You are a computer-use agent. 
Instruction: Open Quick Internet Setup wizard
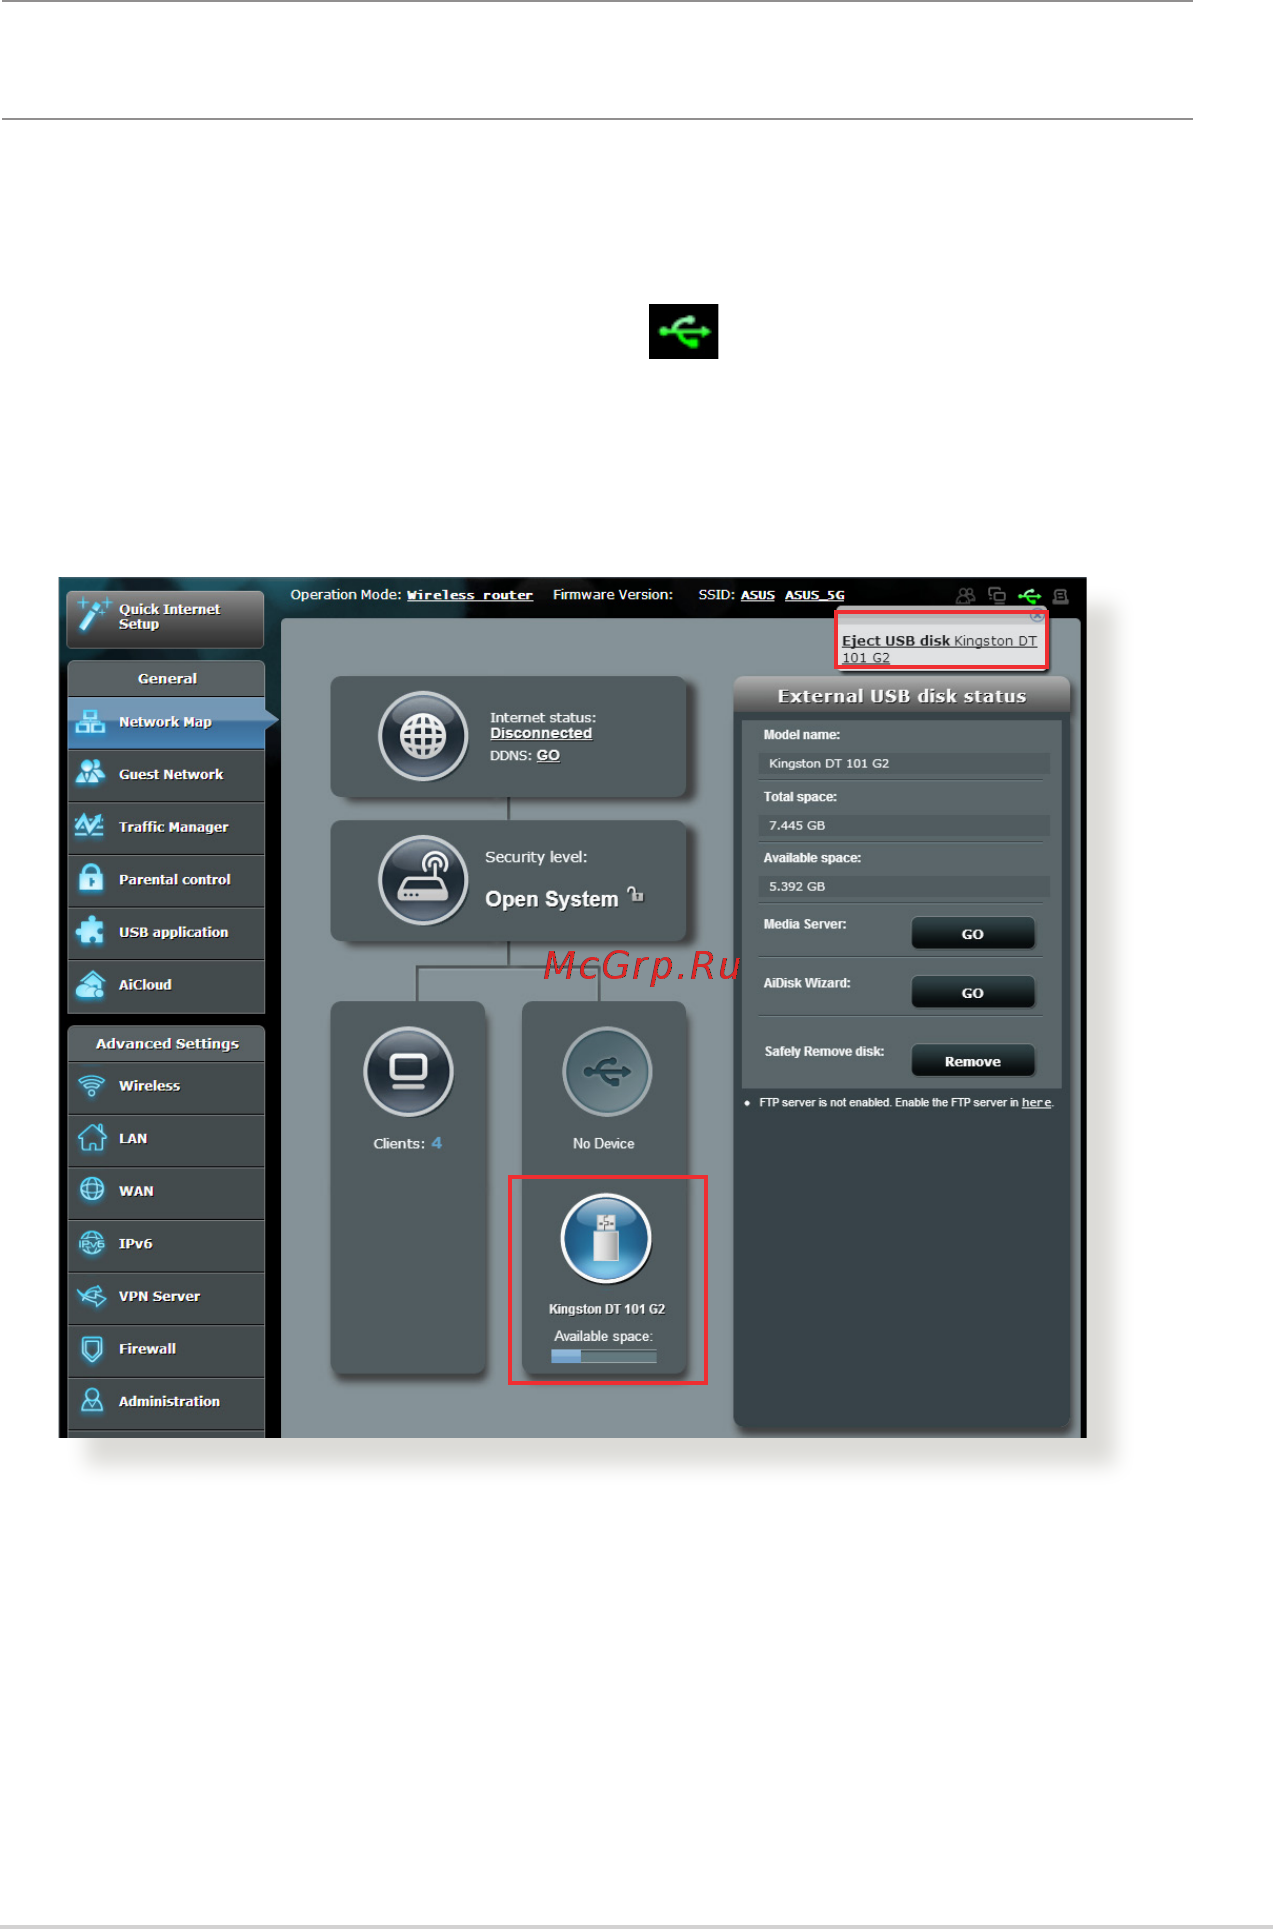coord(165,618)
